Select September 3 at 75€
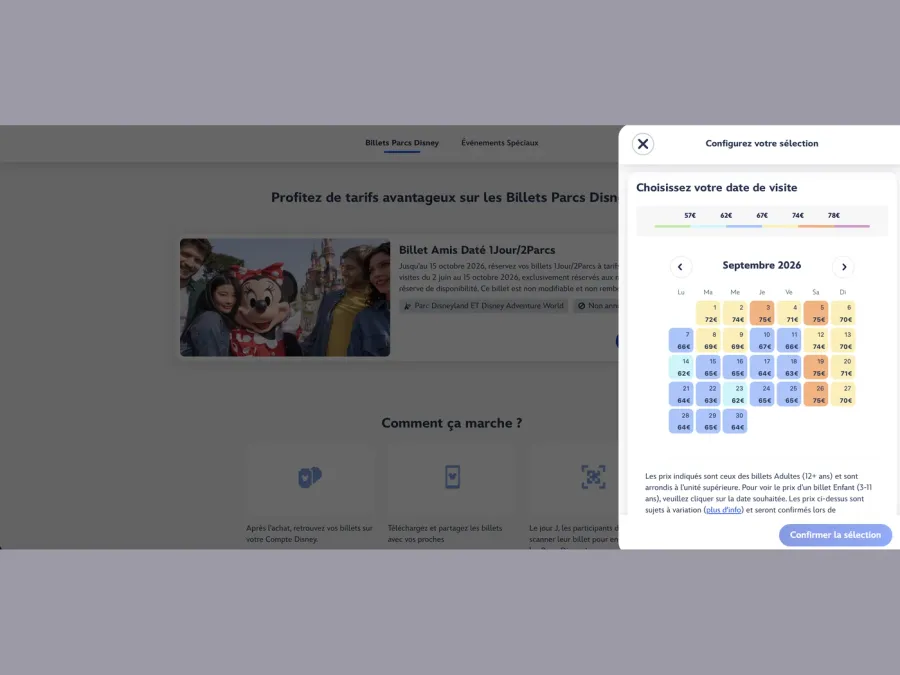This screenshot has width=900, height=675. click(x=762, y=313)
